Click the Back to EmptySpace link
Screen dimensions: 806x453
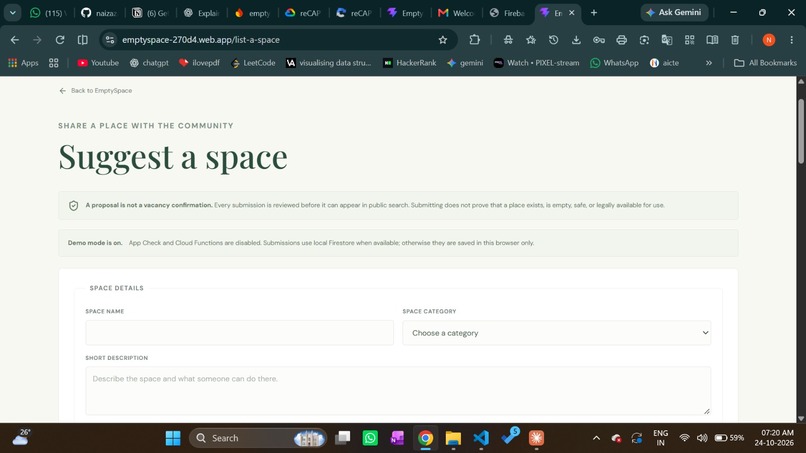[96, 90]
